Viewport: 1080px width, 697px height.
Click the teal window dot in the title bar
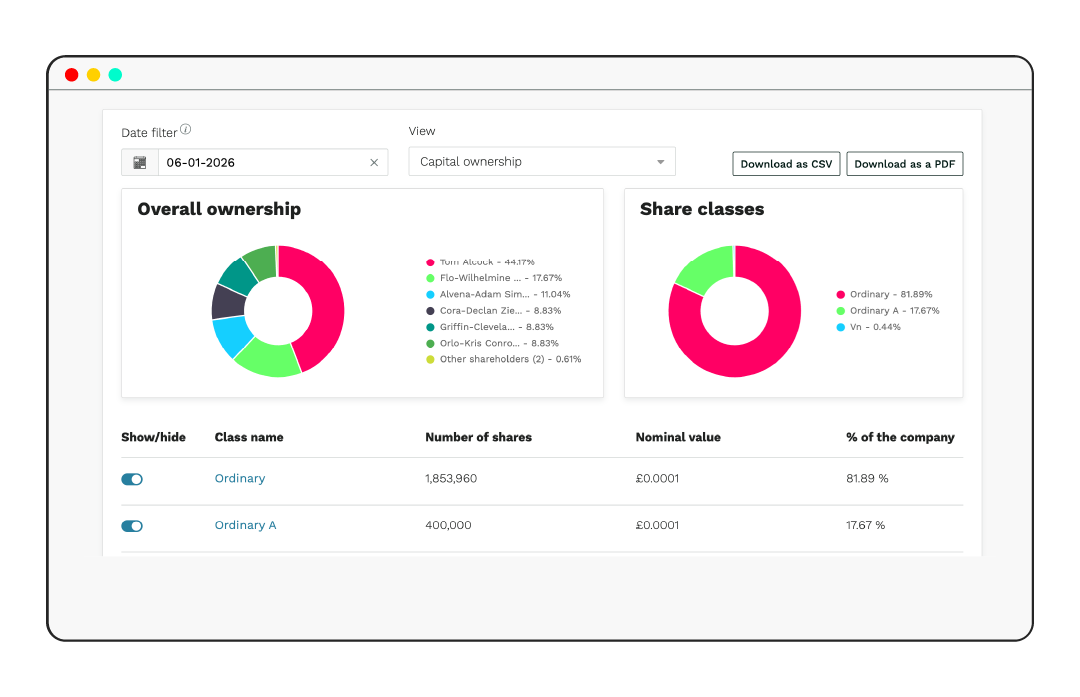pyautogui.click(x=116, y=75)
